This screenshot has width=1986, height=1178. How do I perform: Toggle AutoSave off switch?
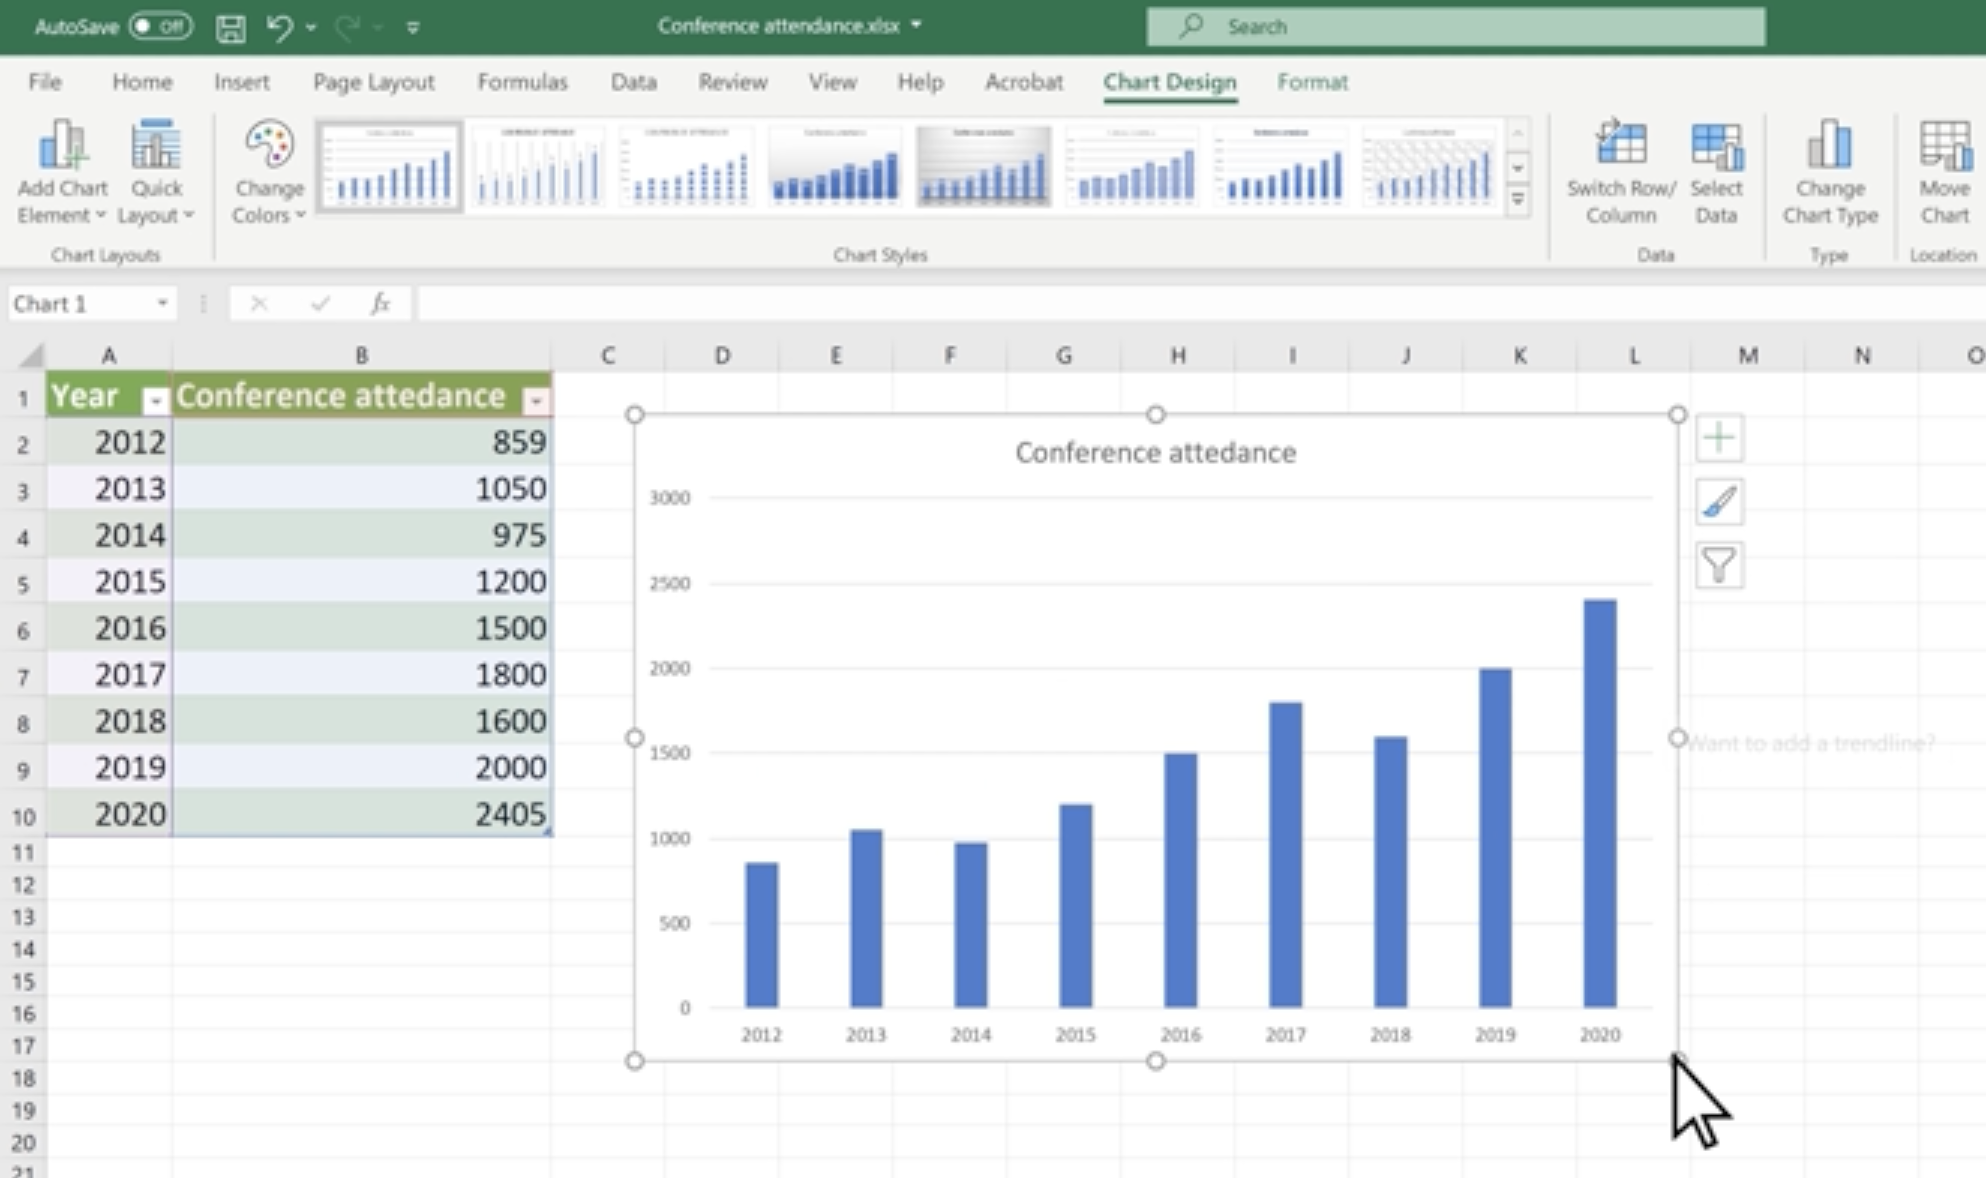(x=162, y=26)
